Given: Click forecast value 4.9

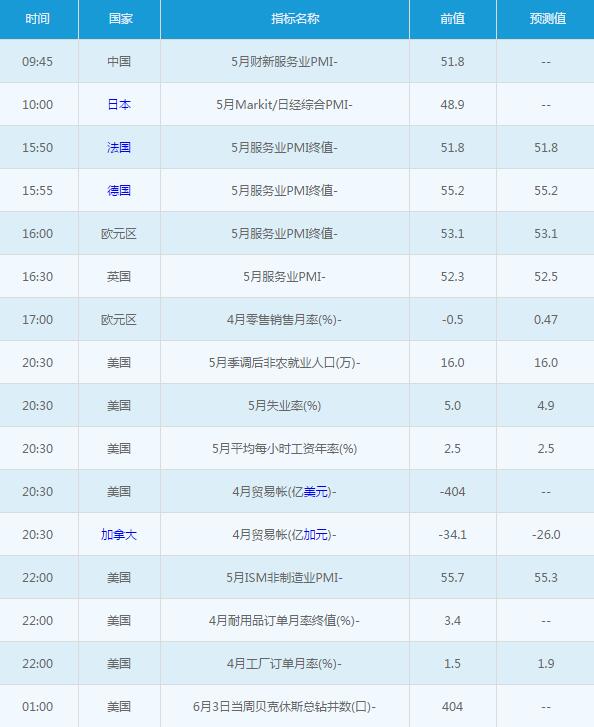Looking at the screenshot, I should pyautogui.click(x=546, y=406).
